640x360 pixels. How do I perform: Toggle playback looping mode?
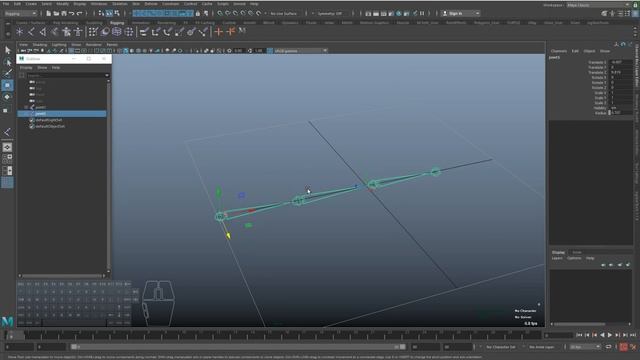pyautogui.click(x=608, y=347)
